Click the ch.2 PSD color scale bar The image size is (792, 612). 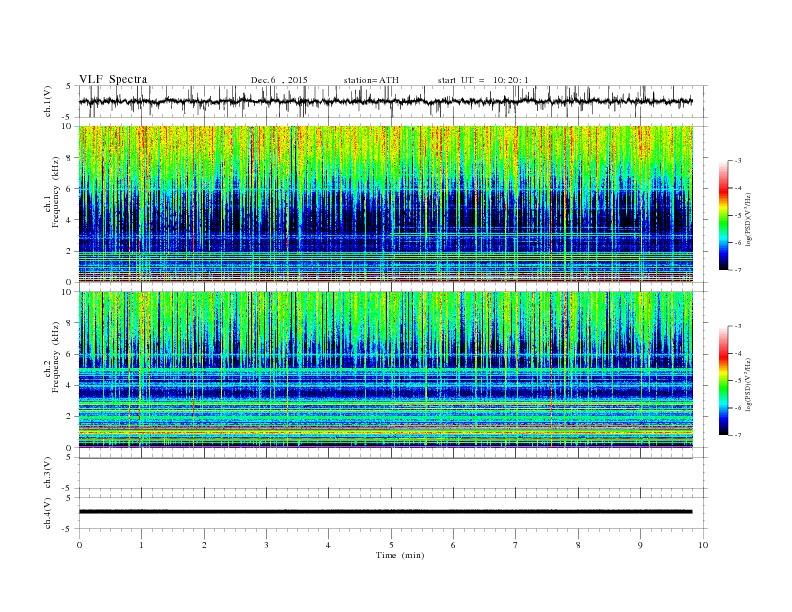[x=723, y=380]
